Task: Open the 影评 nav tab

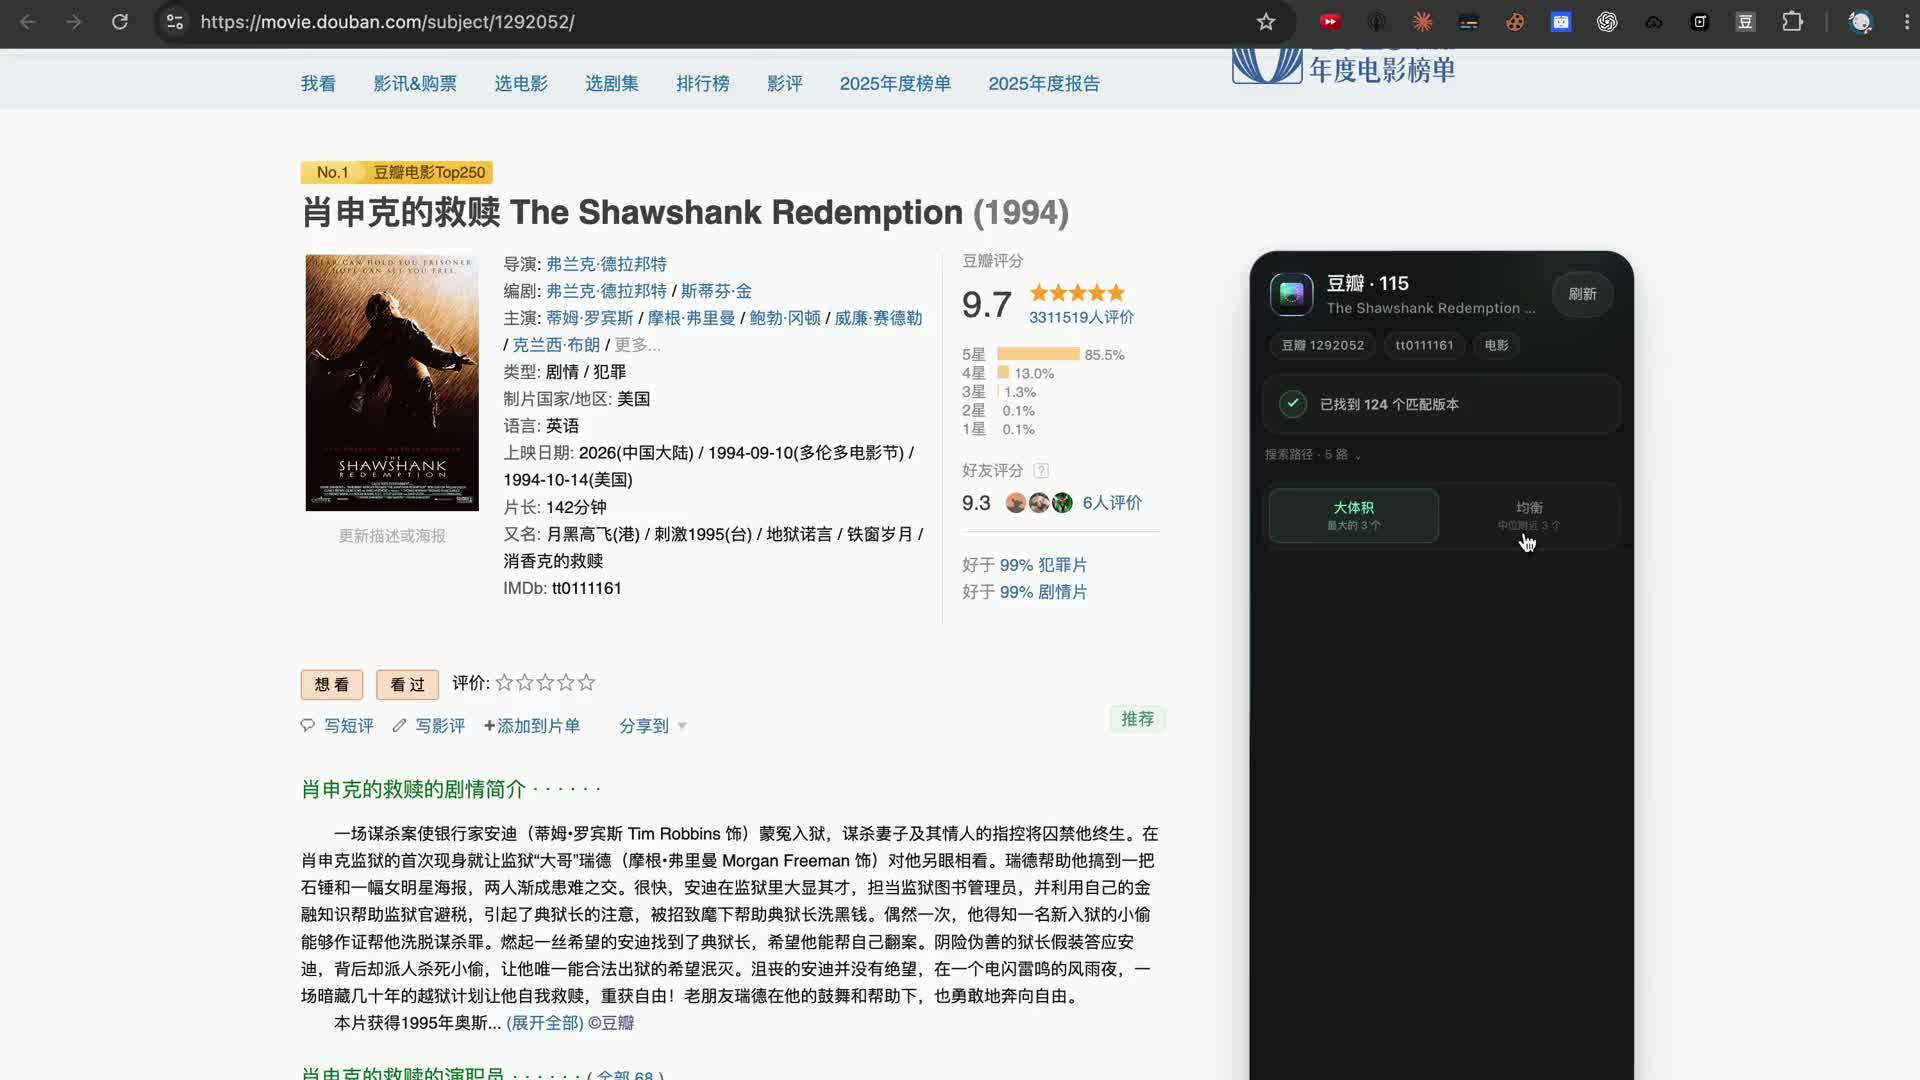Action: 785,83
